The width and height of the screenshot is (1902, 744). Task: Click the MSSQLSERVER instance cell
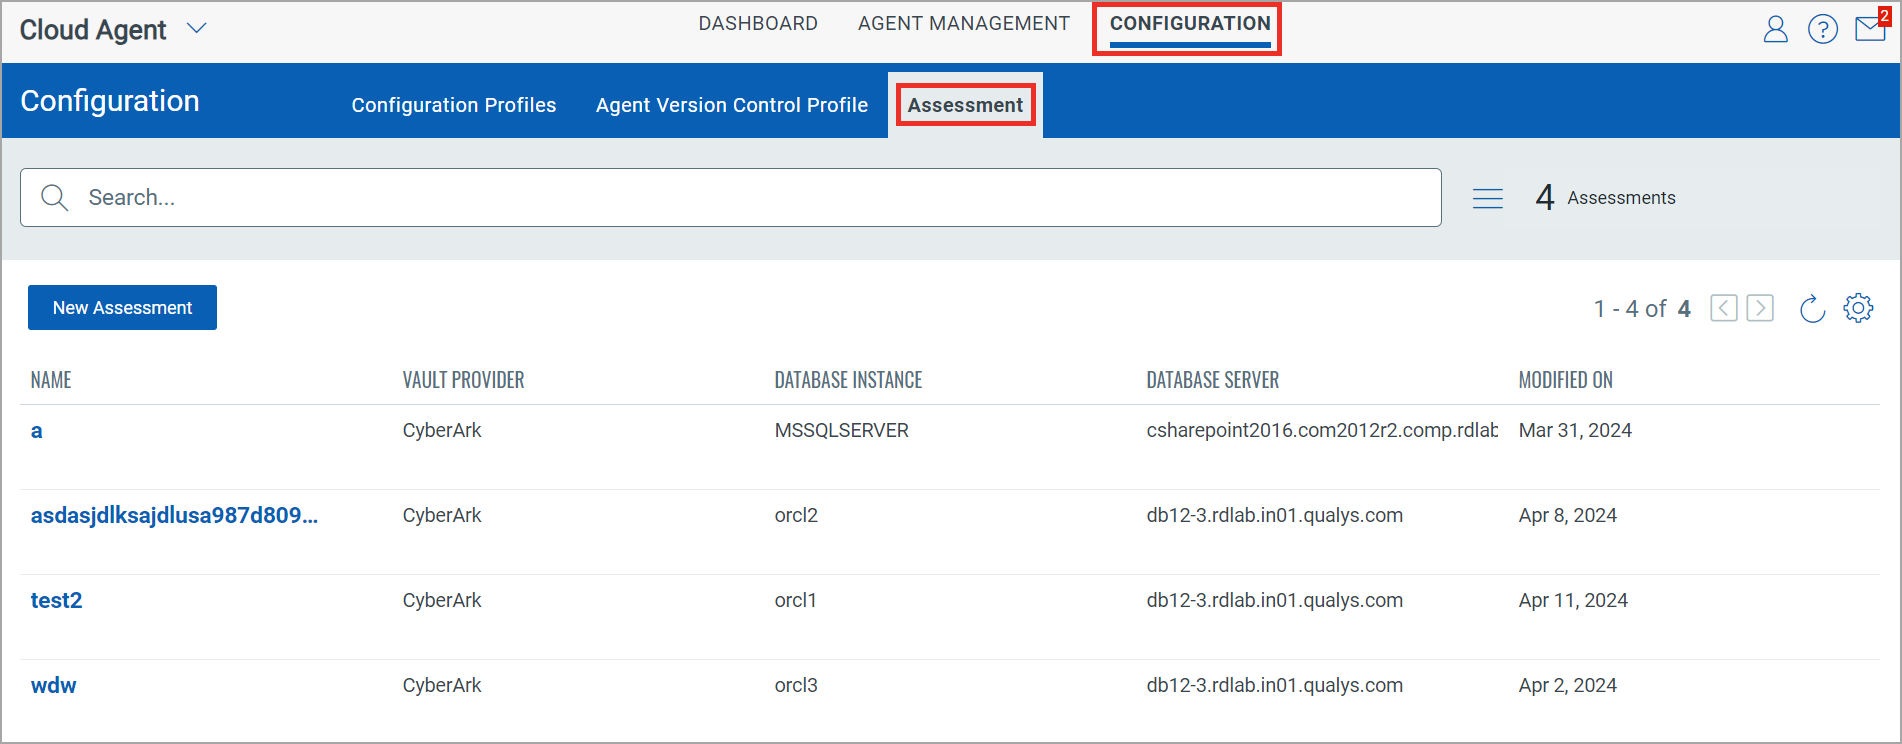(x=841, y=431)
